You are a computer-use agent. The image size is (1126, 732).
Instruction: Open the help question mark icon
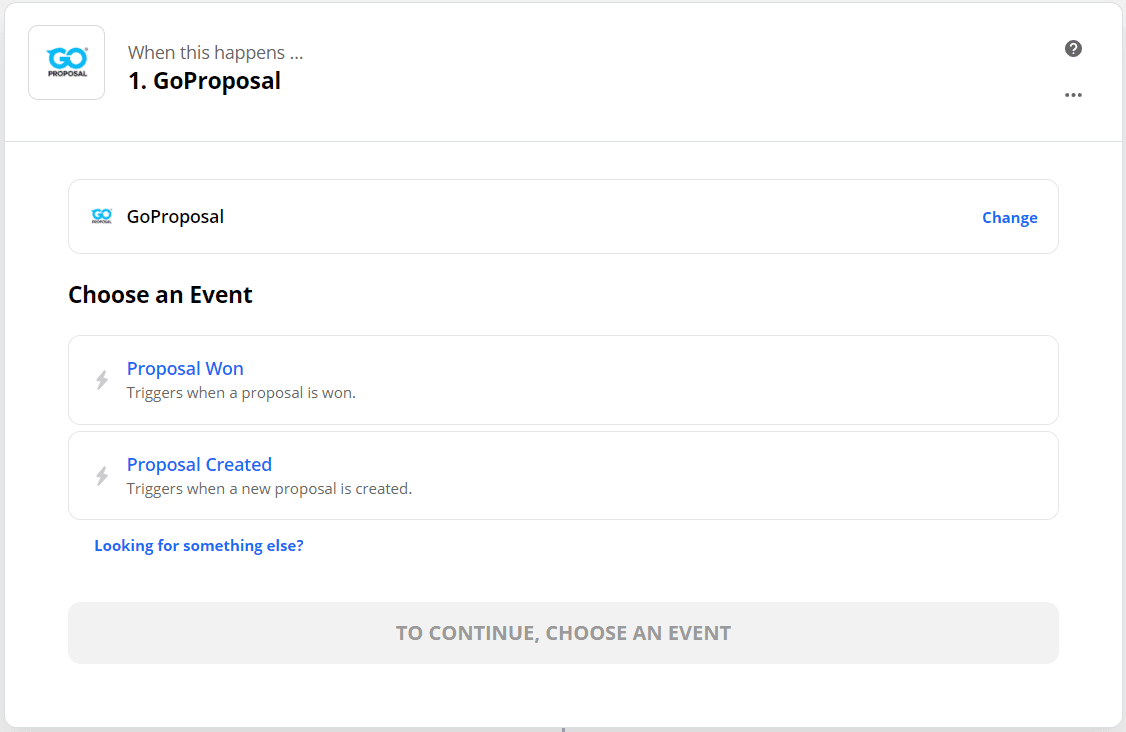pyautogui.click(x=1073, y=49)
